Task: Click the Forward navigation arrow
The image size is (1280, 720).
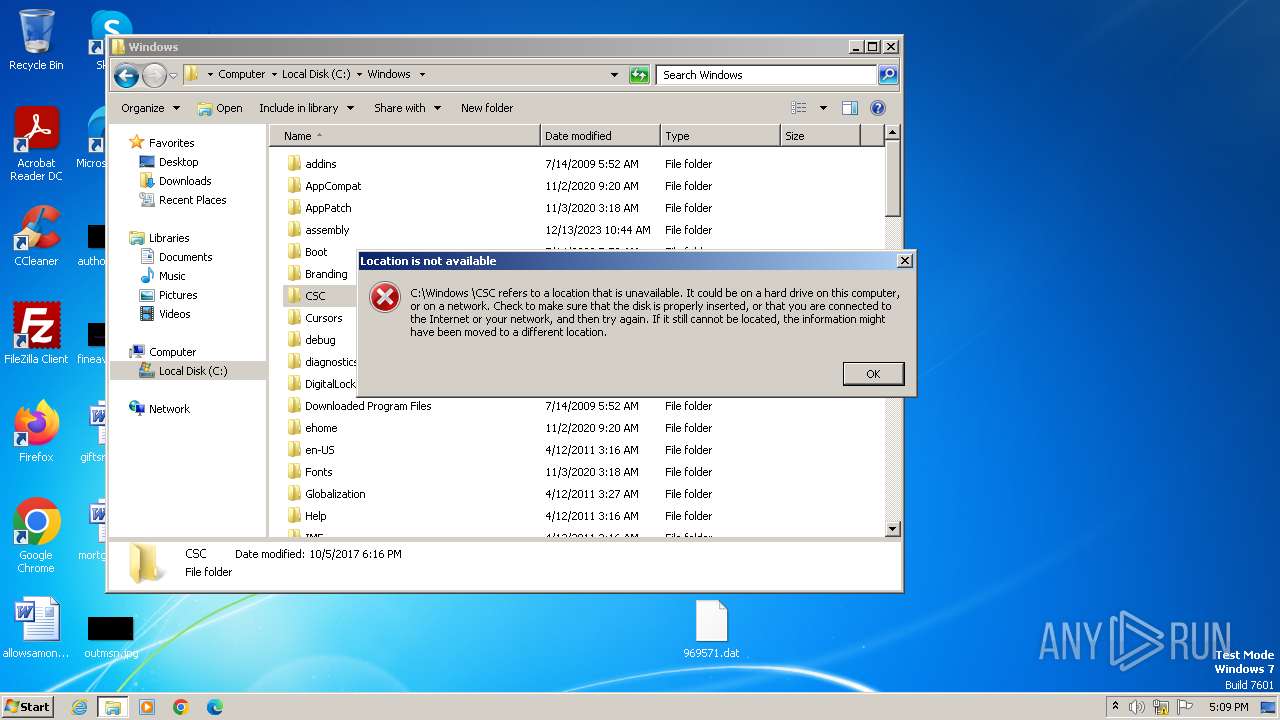Action: [154, 75]
